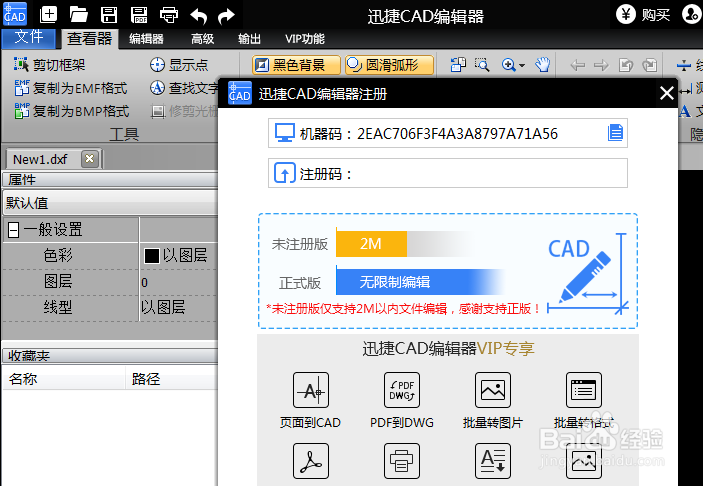
Task: Click the New file icon in title bar
Action: click(48, 15)
